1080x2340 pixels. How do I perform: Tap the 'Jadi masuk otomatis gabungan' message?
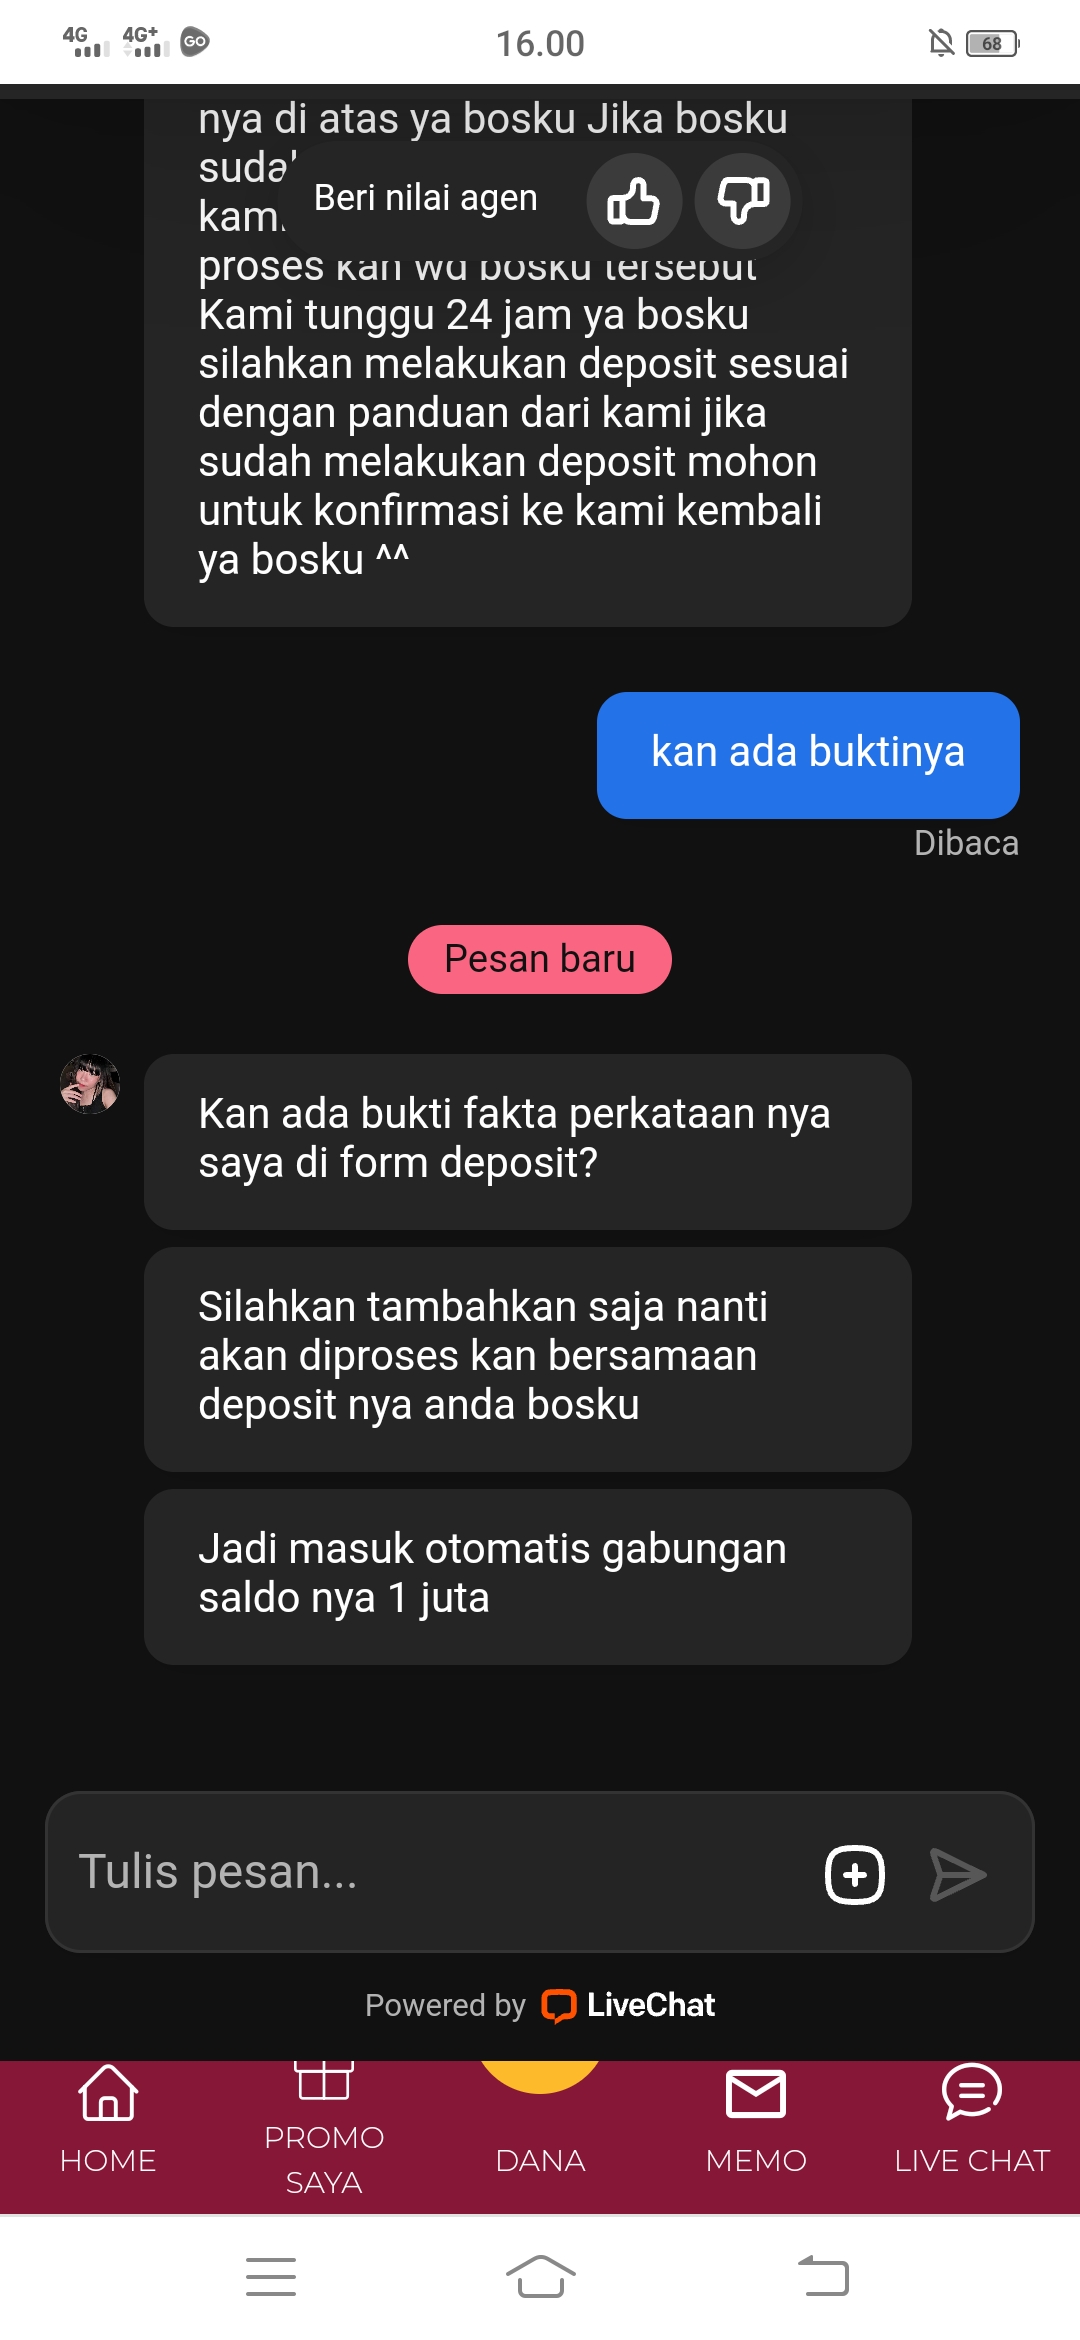(528, 1577)
